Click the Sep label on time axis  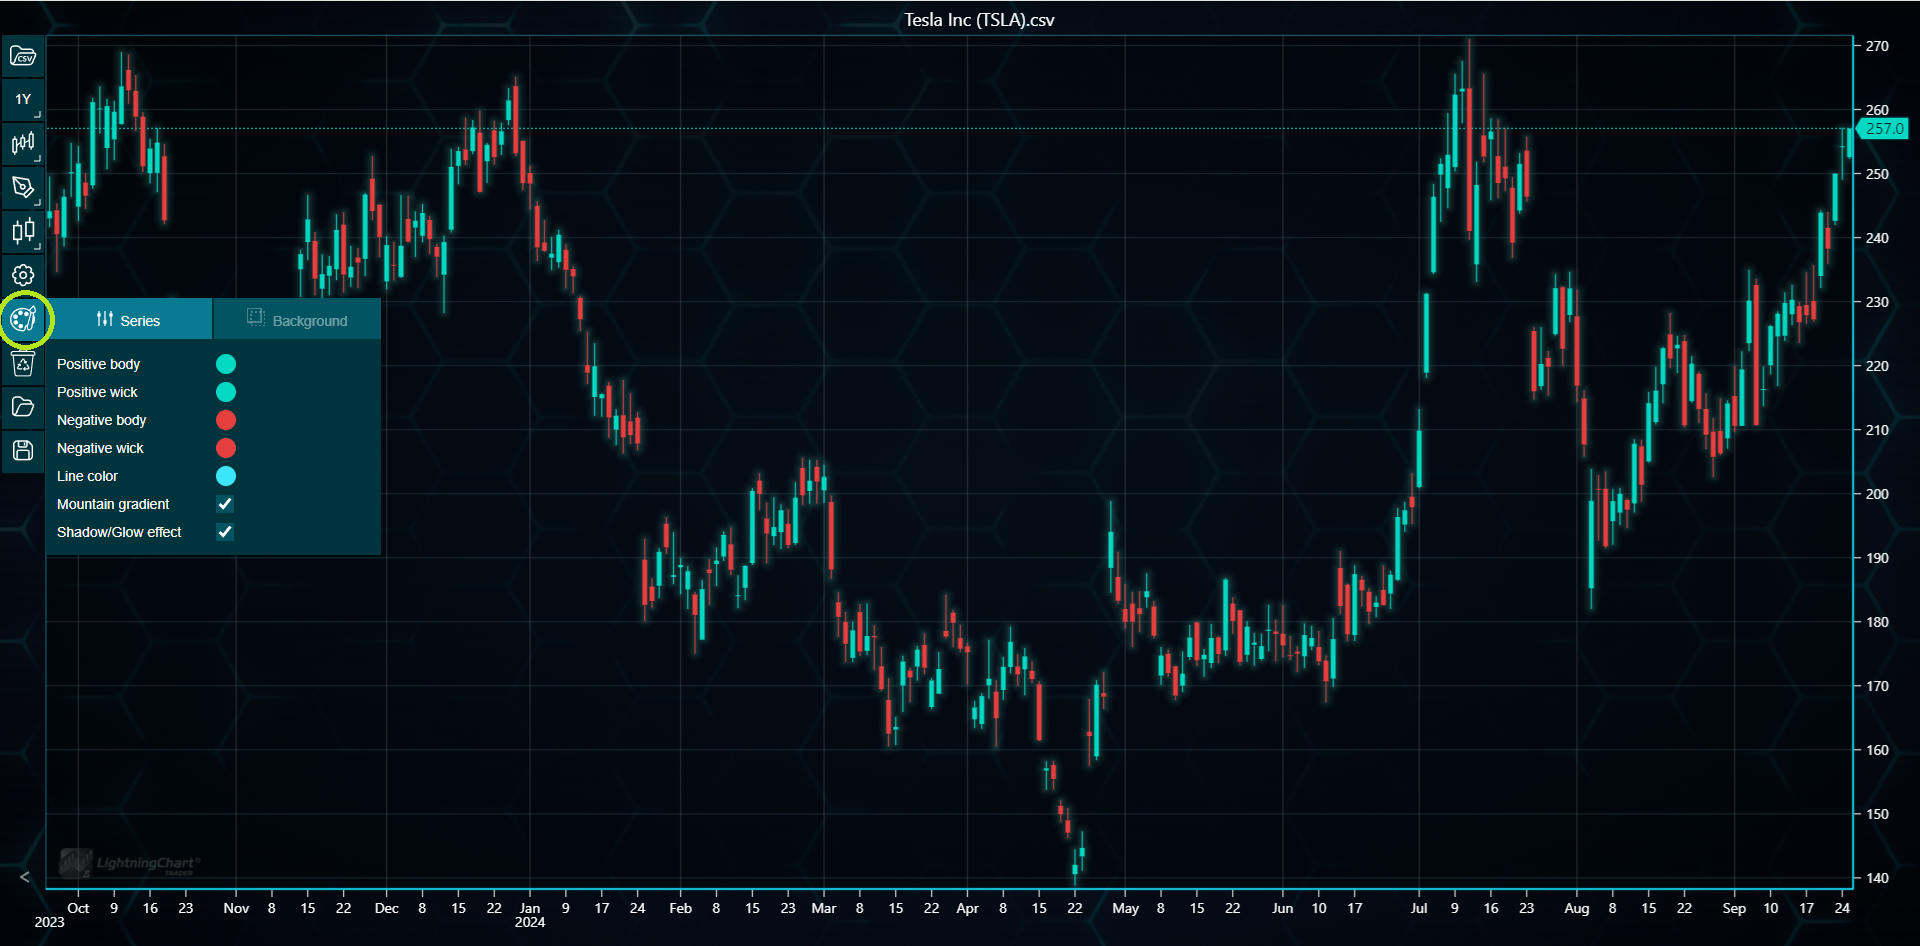pyautogui.click(x=1734, y=908)
